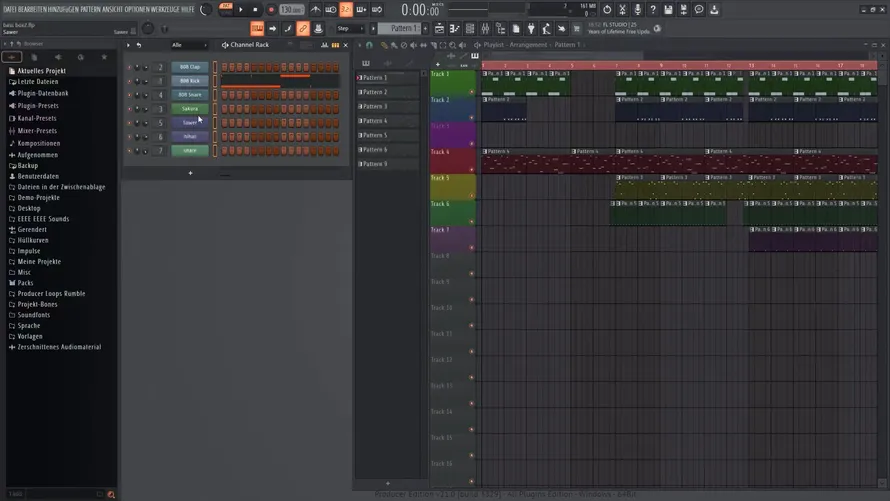Open the OPTIONEN menu
Image resolution: width=890 pixels, height=501 pixels.
(137, 10)
